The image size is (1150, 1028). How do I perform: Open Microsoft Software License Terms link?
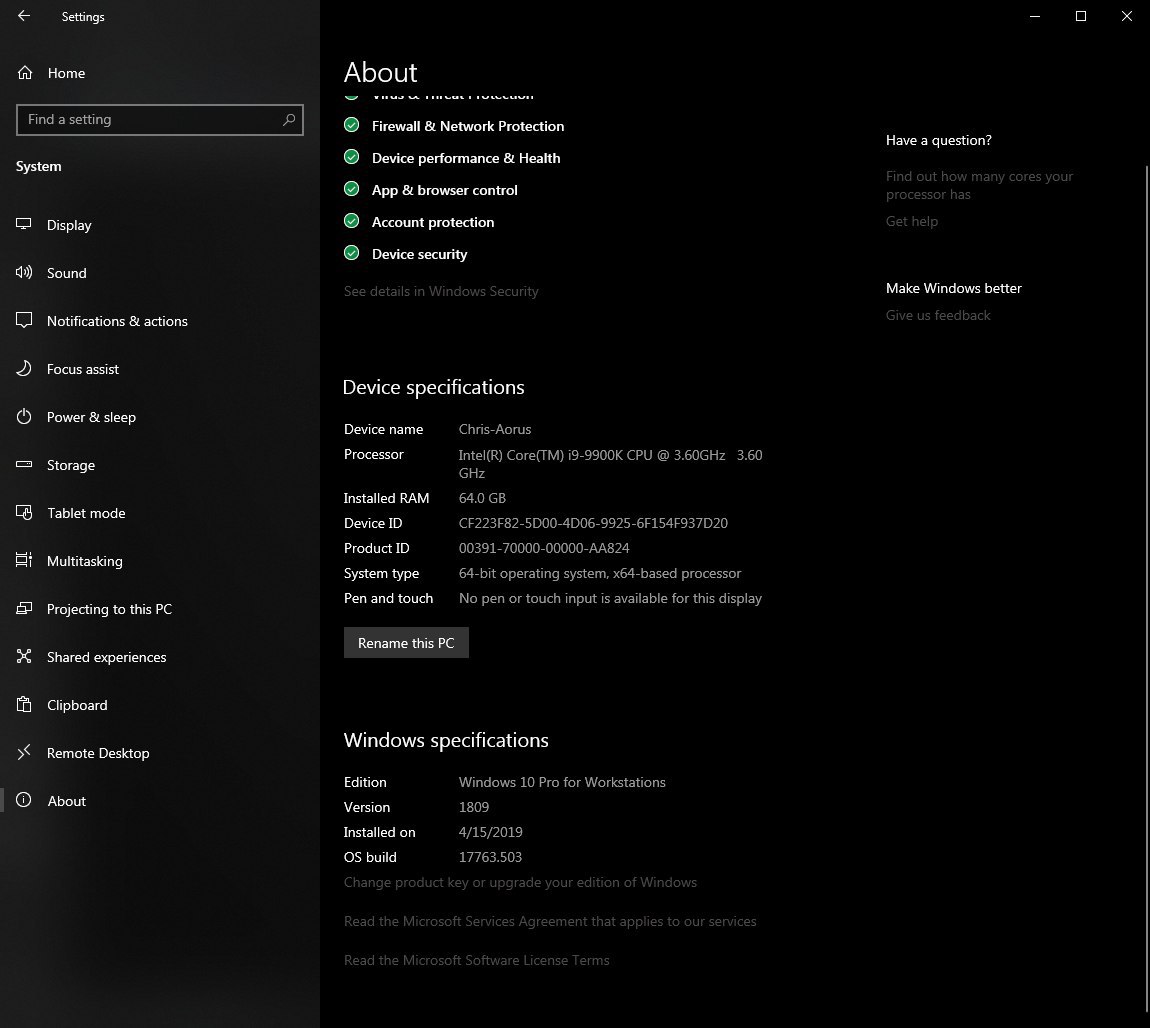click(477, 960)
